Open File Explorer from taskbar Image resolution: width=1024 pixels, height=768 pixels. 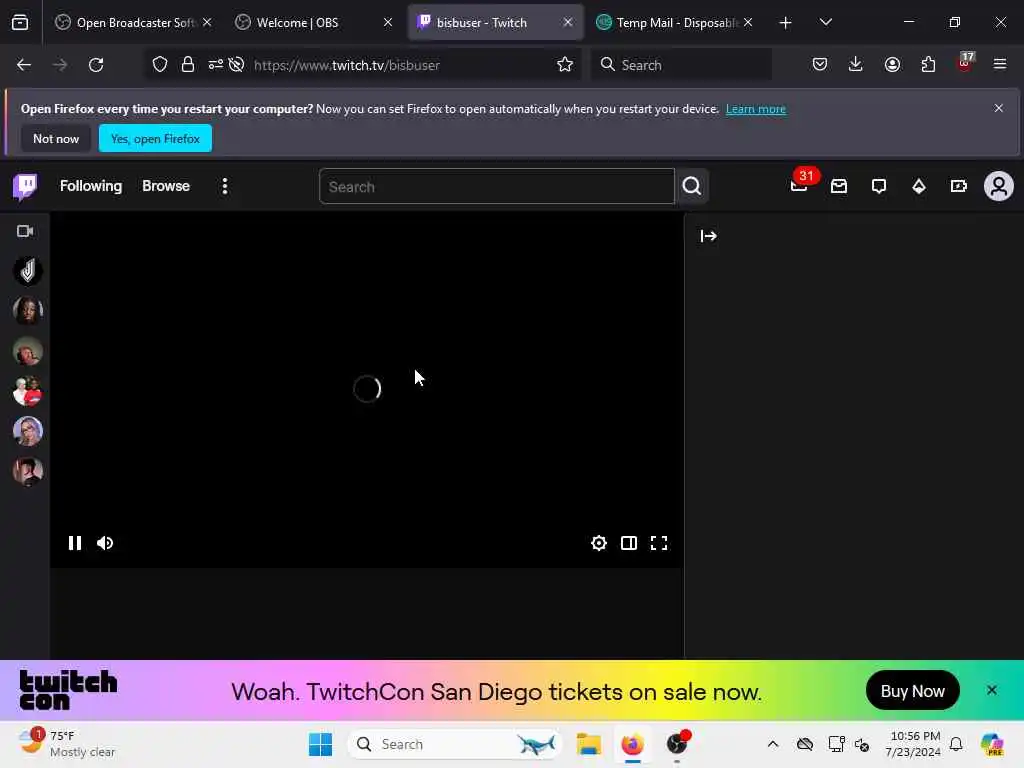coord(588,744)
